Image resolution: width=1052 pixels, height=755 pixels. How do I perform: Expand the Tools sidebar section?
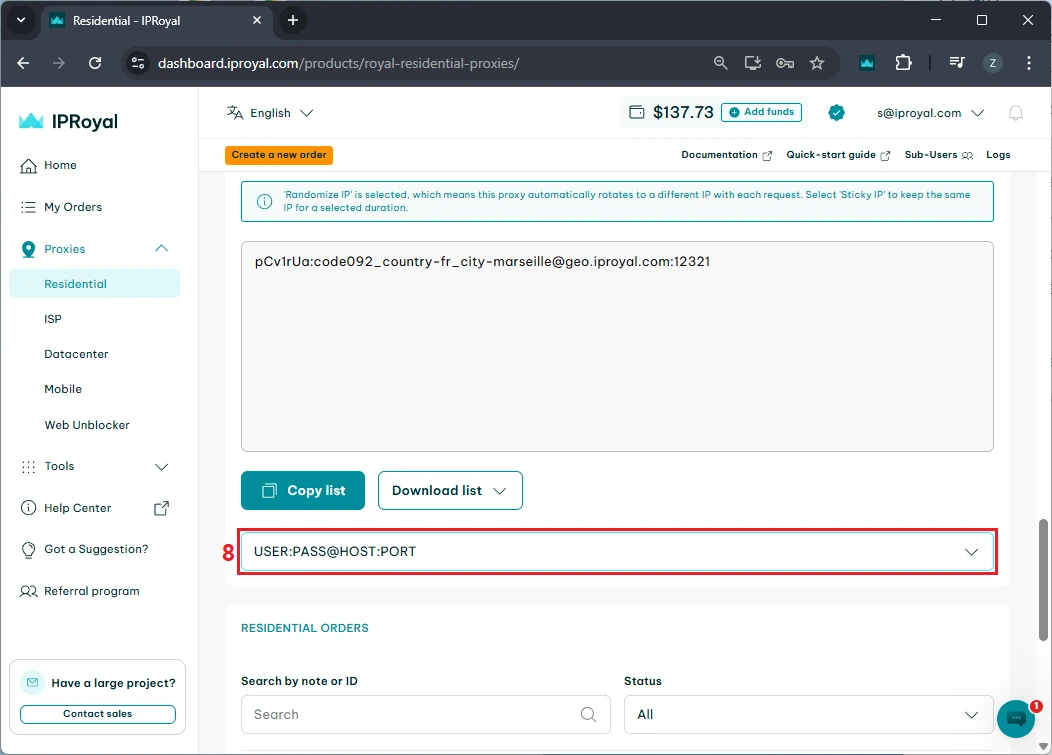[x=161, y=466]
